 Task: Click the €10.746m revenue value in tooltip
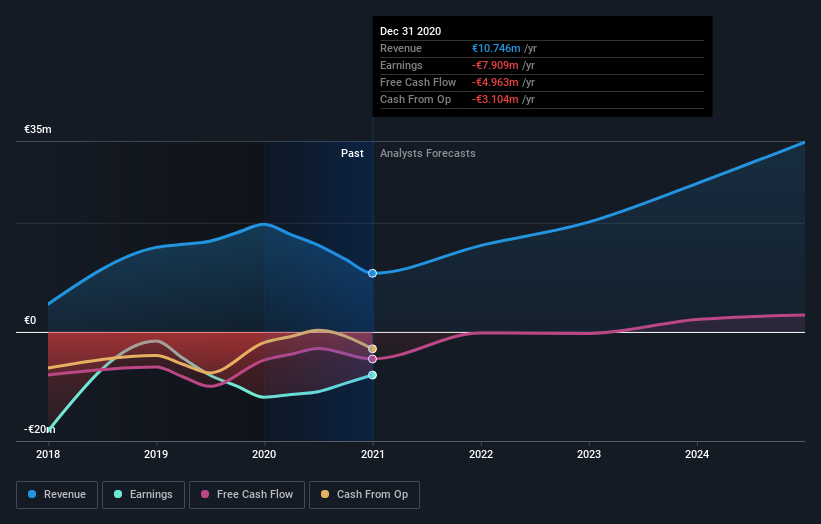pos(496,48)
